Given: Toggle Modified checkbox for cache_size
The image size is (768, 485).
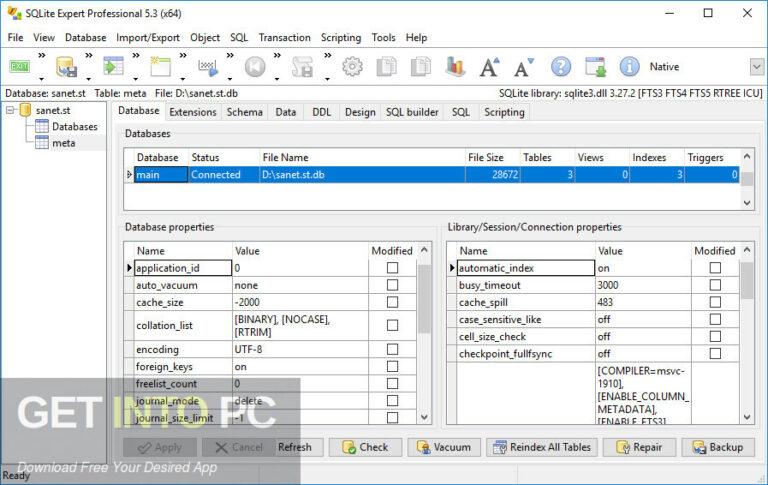Looking at the screenshot, I should [x=392, y=302].
